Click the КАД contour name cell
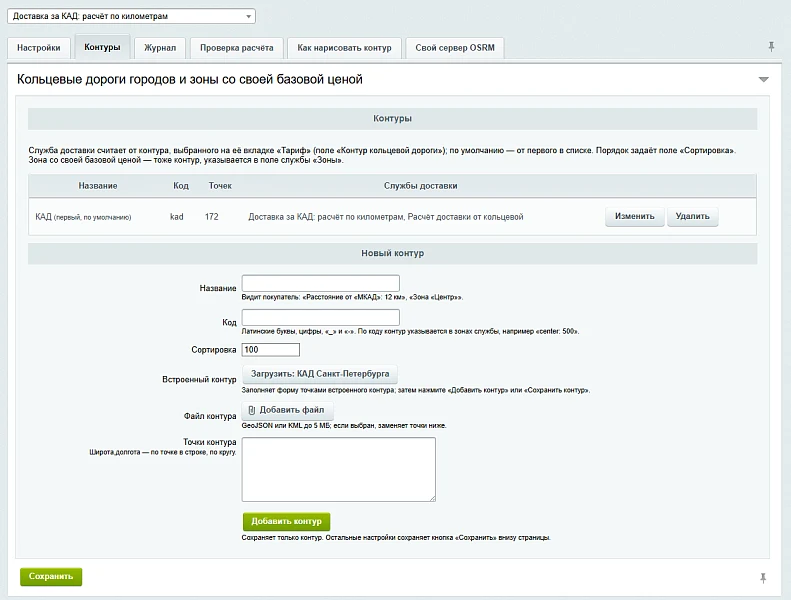Viewport: 791px width, 600px height. tap(83, 217)
